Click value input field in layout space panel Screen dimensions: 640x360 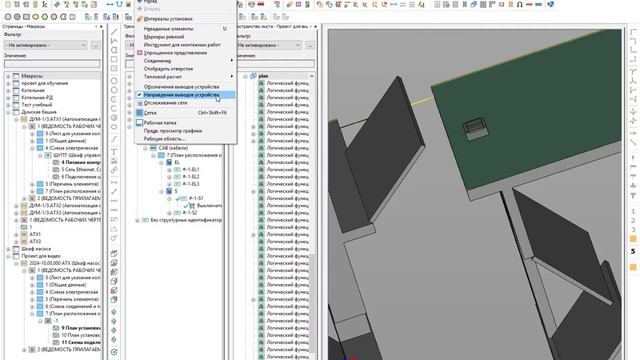[276, 64]
